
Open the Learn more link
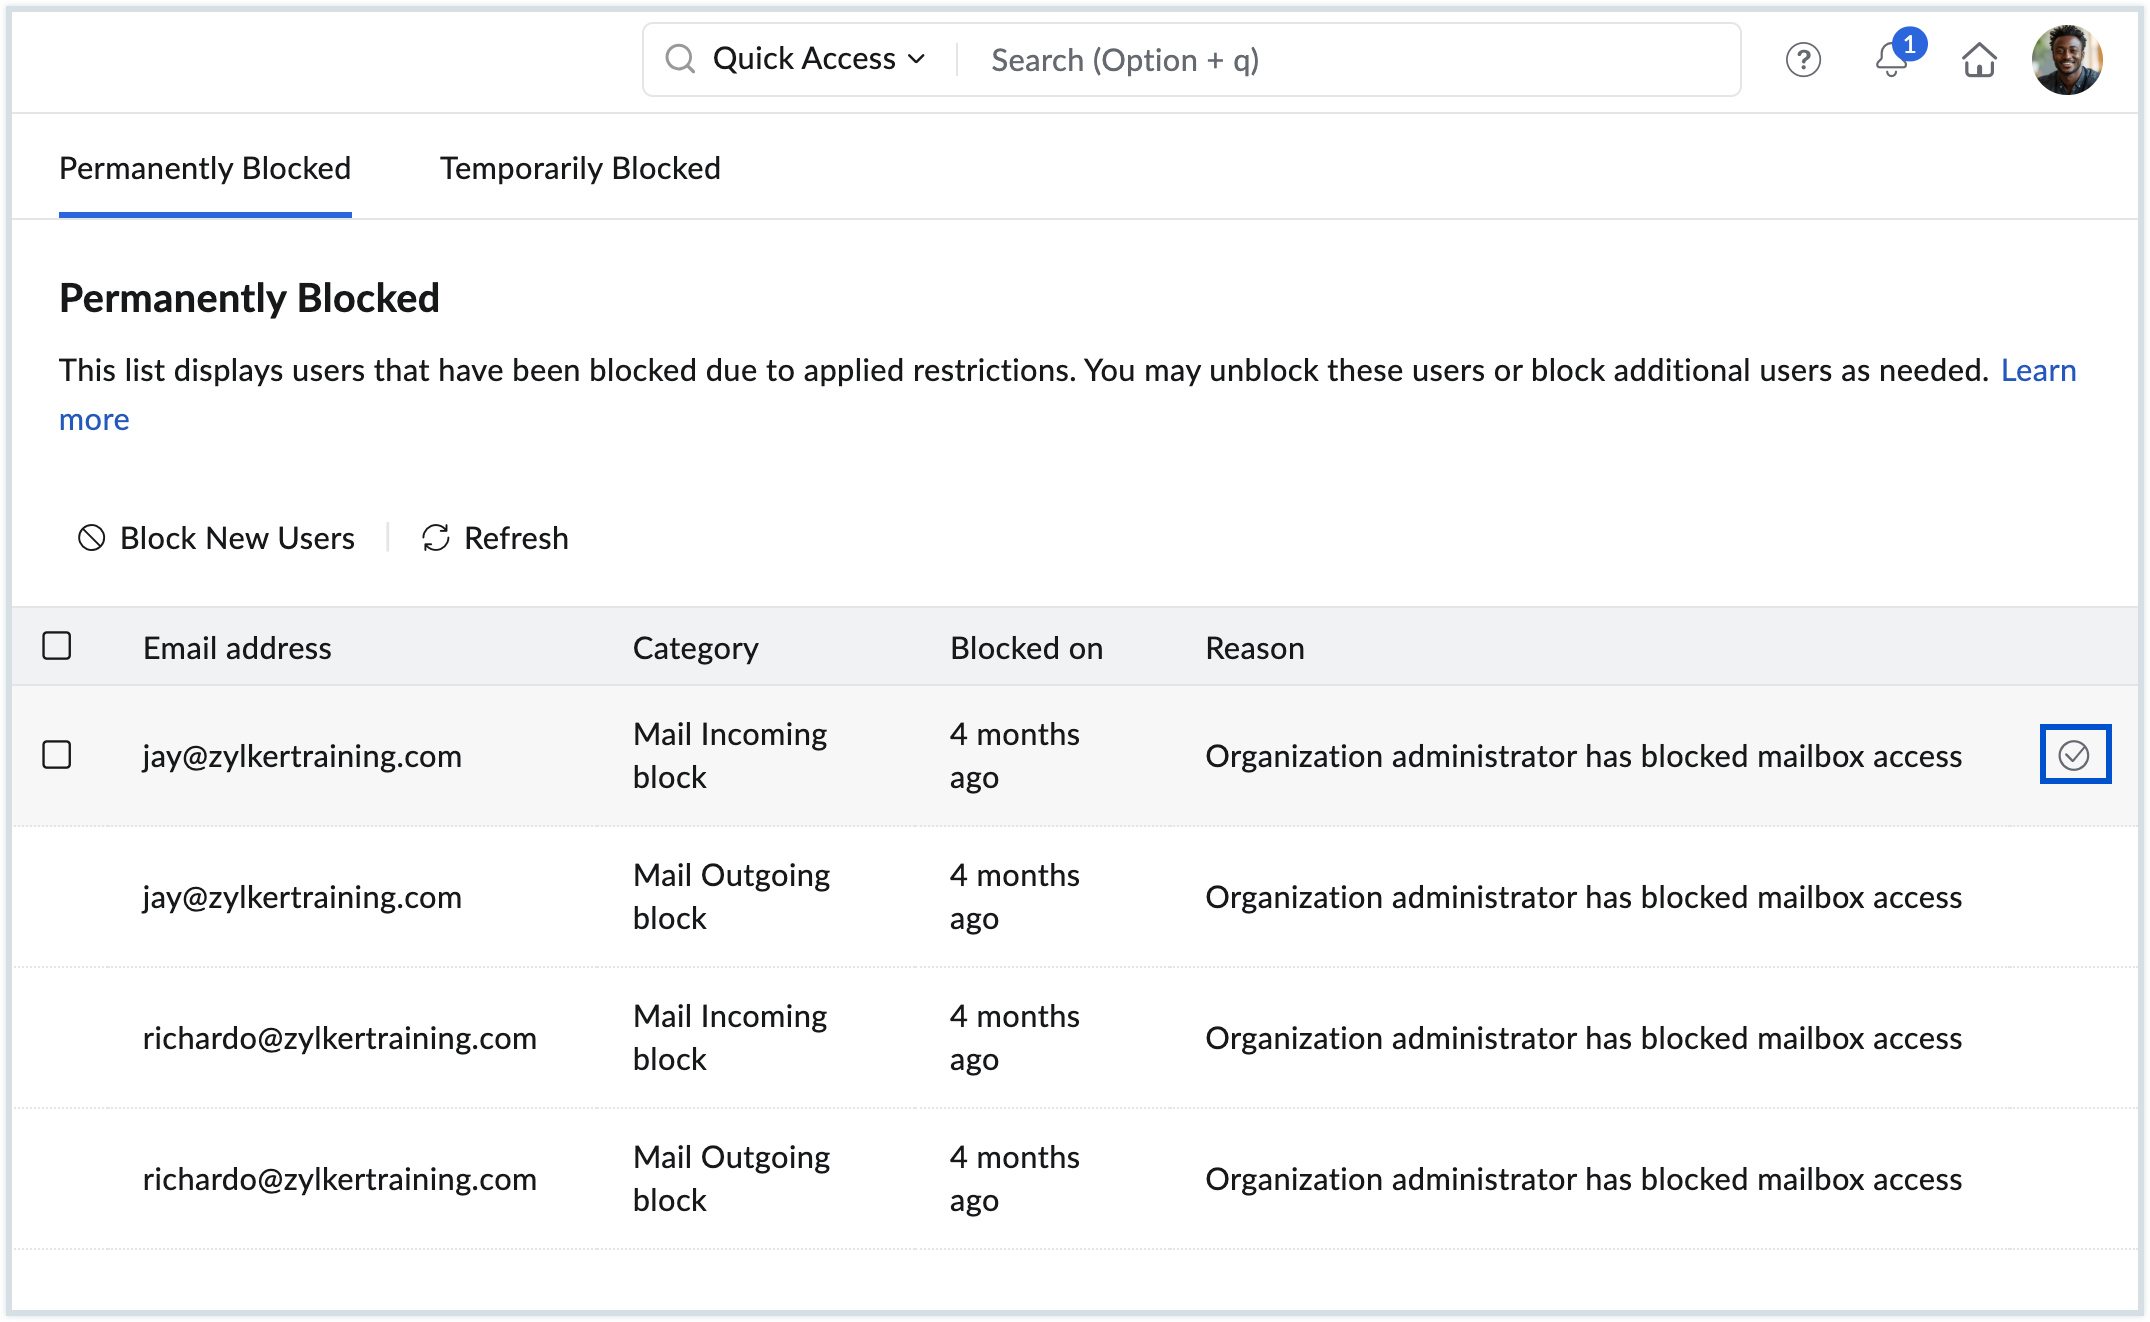(x=2038, y=370)
